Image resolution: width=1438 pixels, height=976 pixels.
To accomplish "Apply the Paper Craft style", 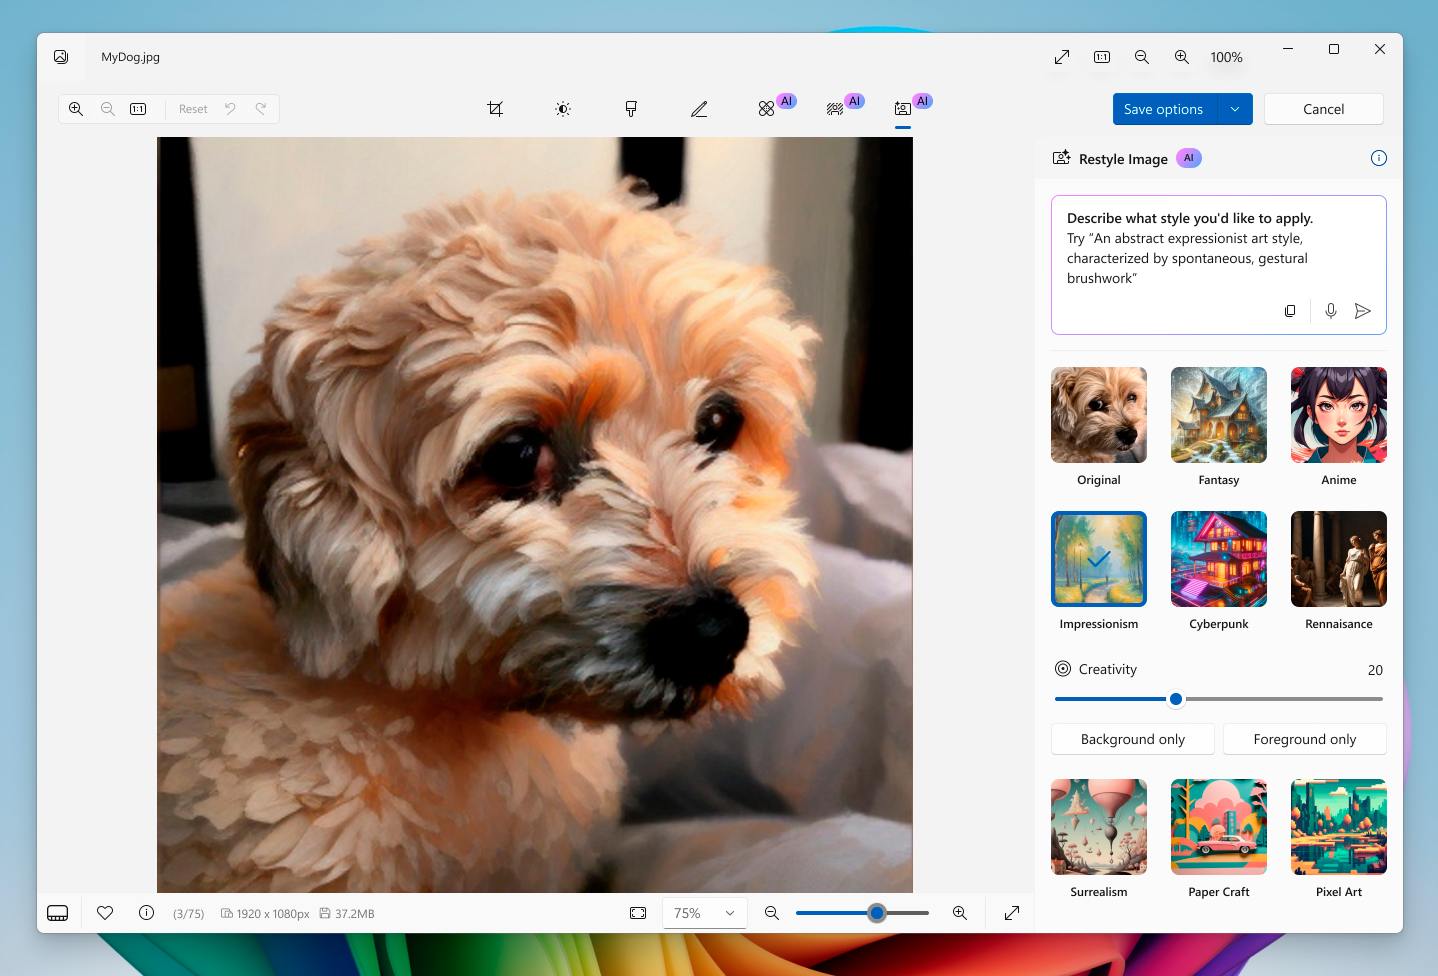I will [1219, 827].
